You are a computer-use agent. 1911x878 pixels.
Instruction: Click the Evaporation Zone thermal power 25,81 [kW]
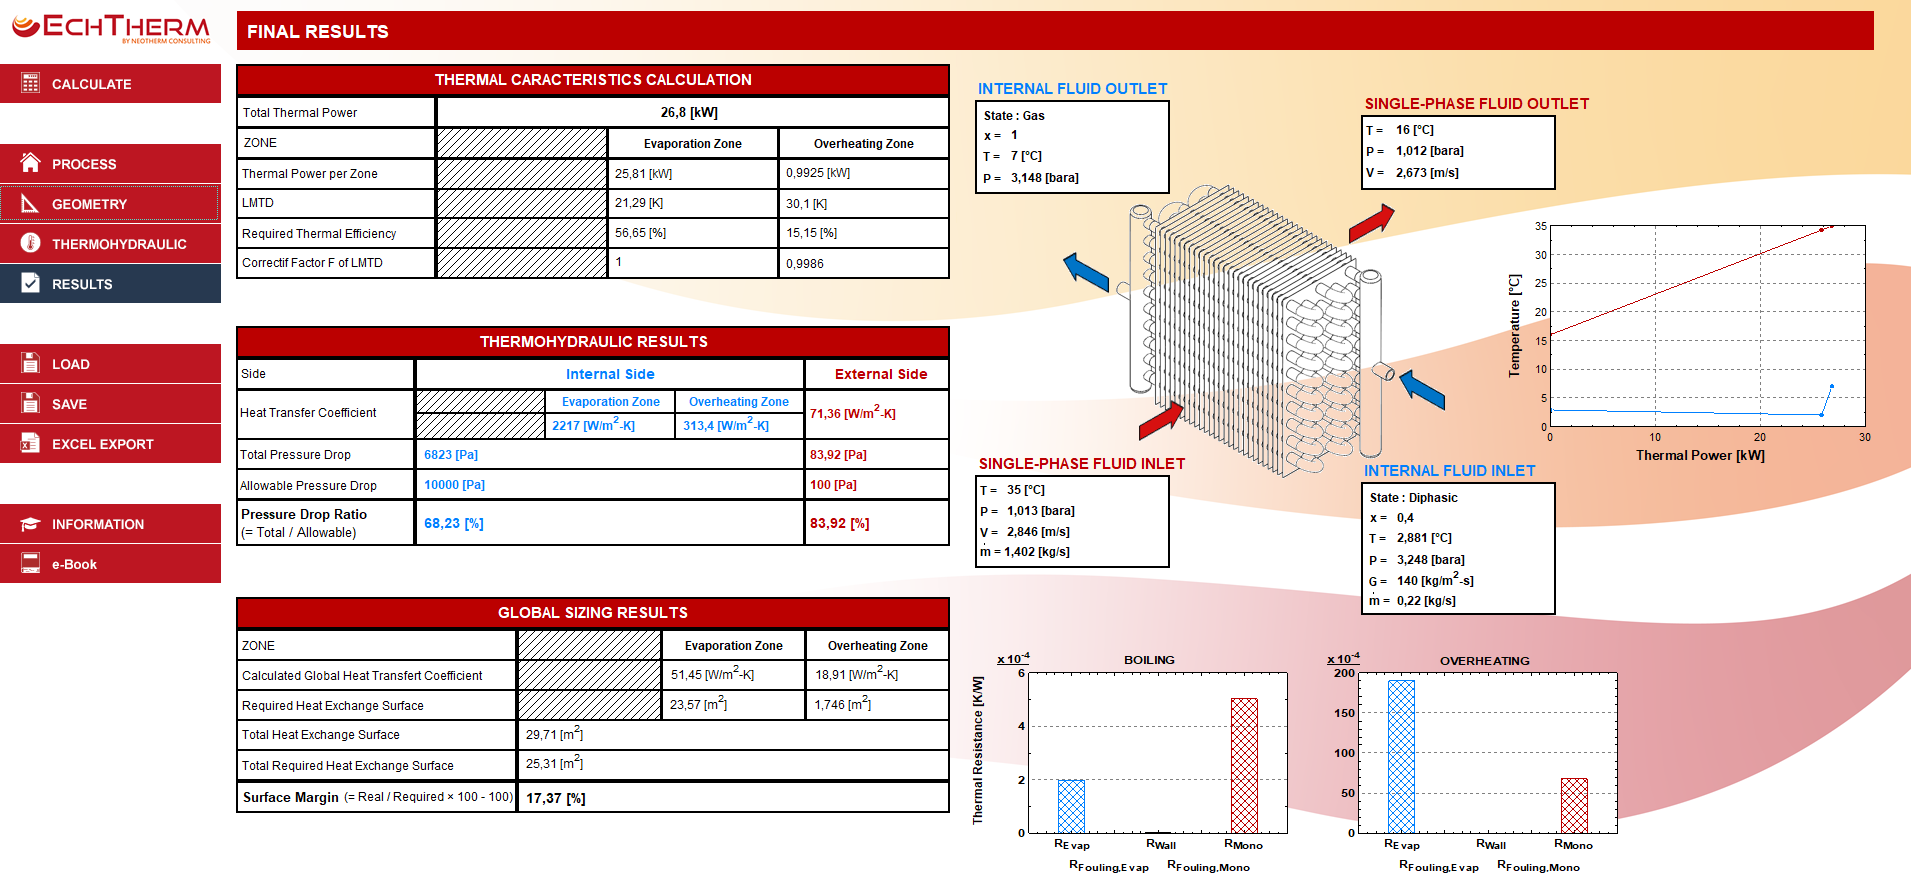coord(643,173)
